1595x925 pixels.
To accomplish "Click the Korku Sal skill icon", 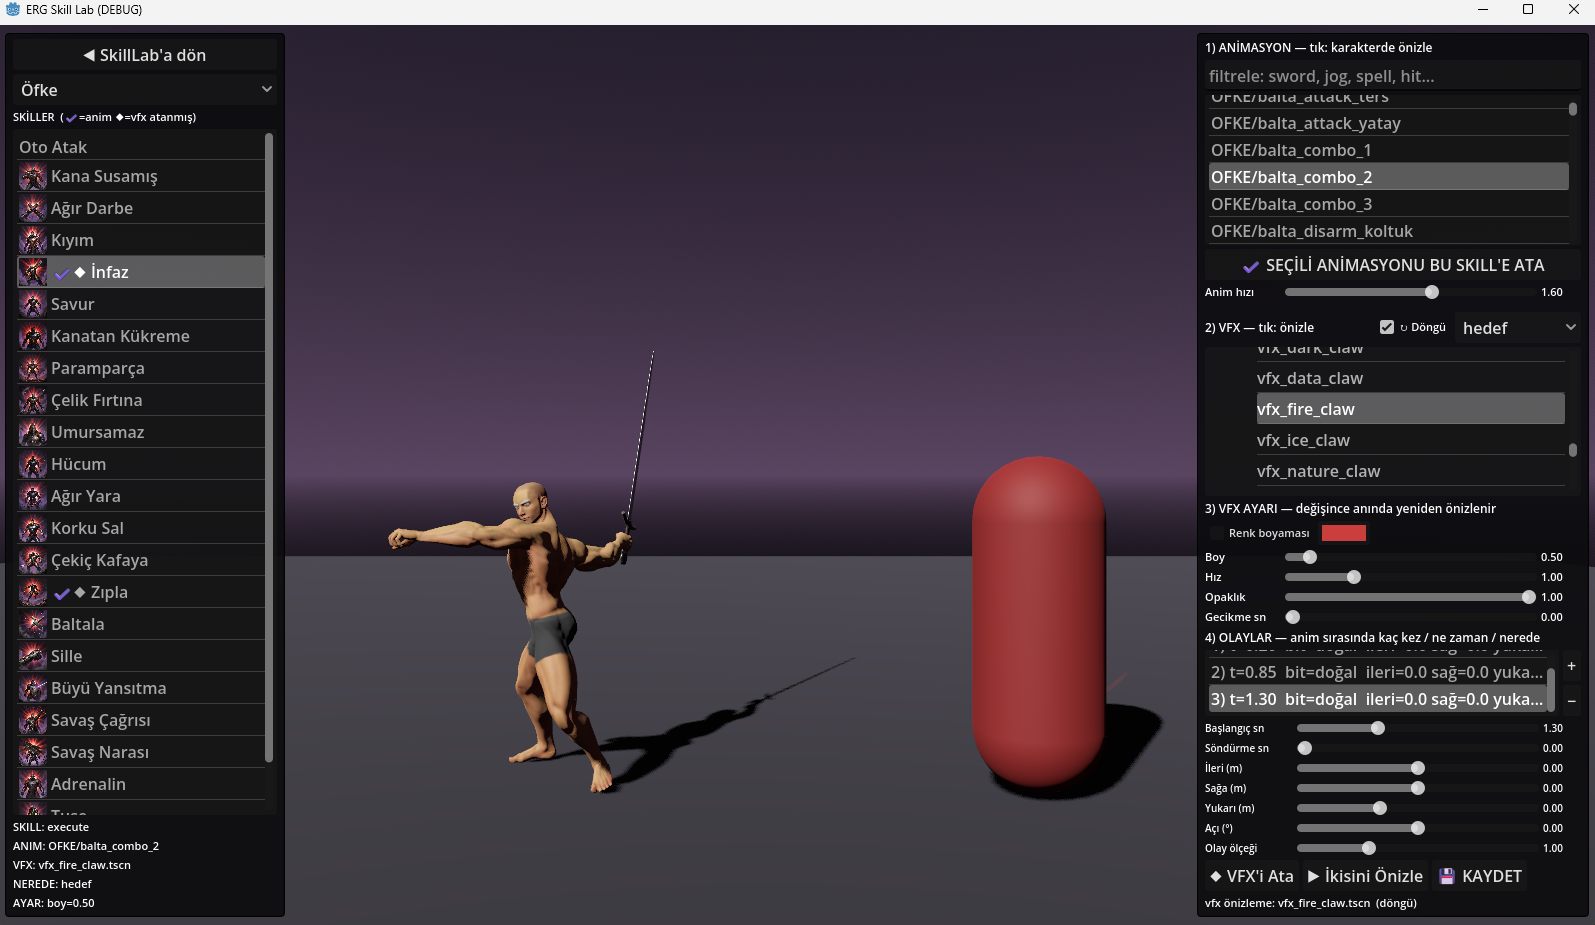I will (33, 529).
